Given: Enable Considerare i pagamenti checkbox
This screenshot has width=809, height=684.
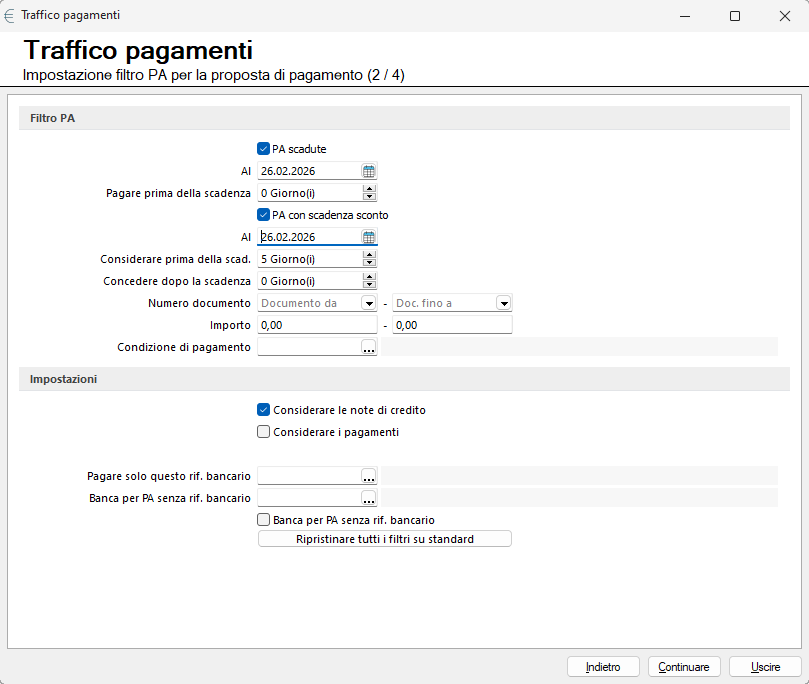Looking at the screenshot, I should click(x=264, y=432).
